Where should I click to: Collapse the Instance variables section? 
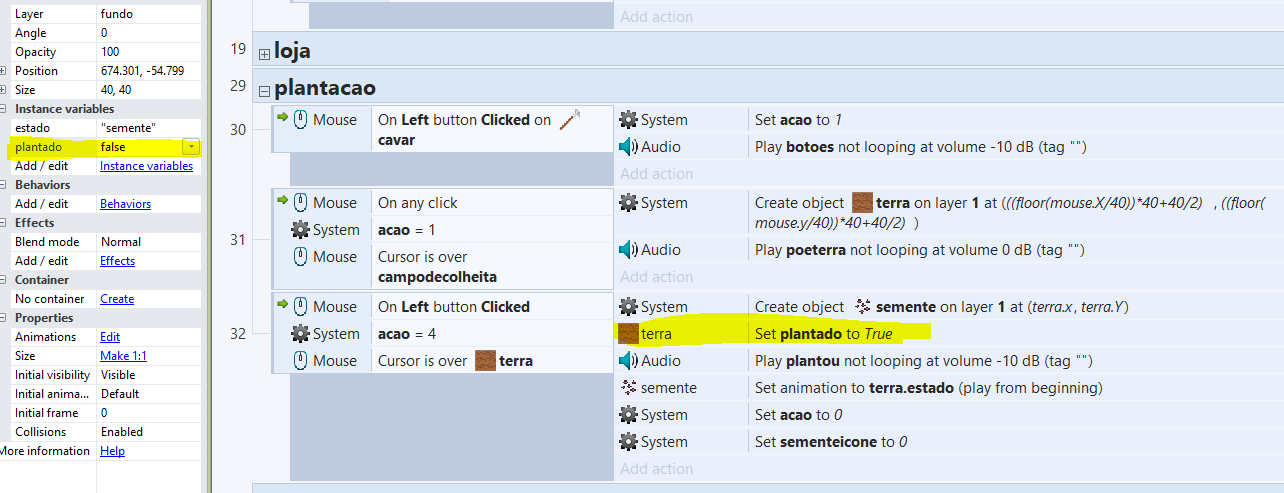click(x=4, y=109)
